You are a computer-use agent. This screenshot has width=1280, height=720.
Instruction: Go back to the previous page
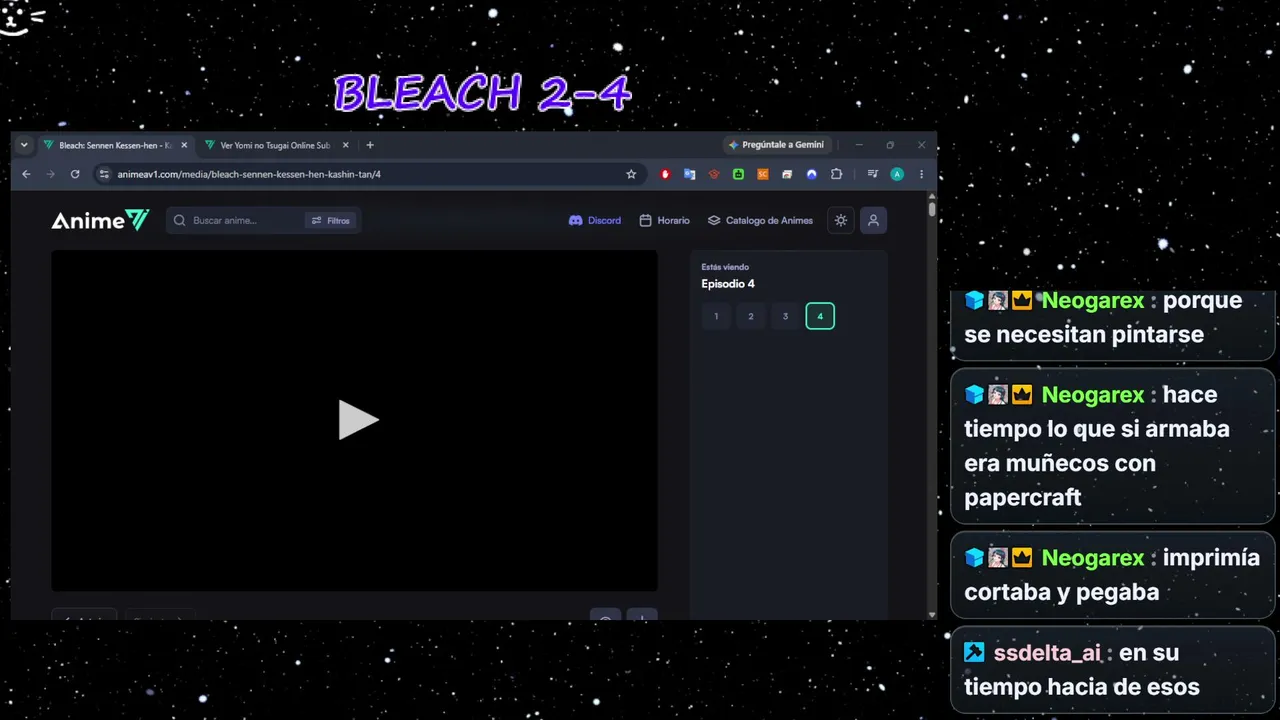click(27, 174)
